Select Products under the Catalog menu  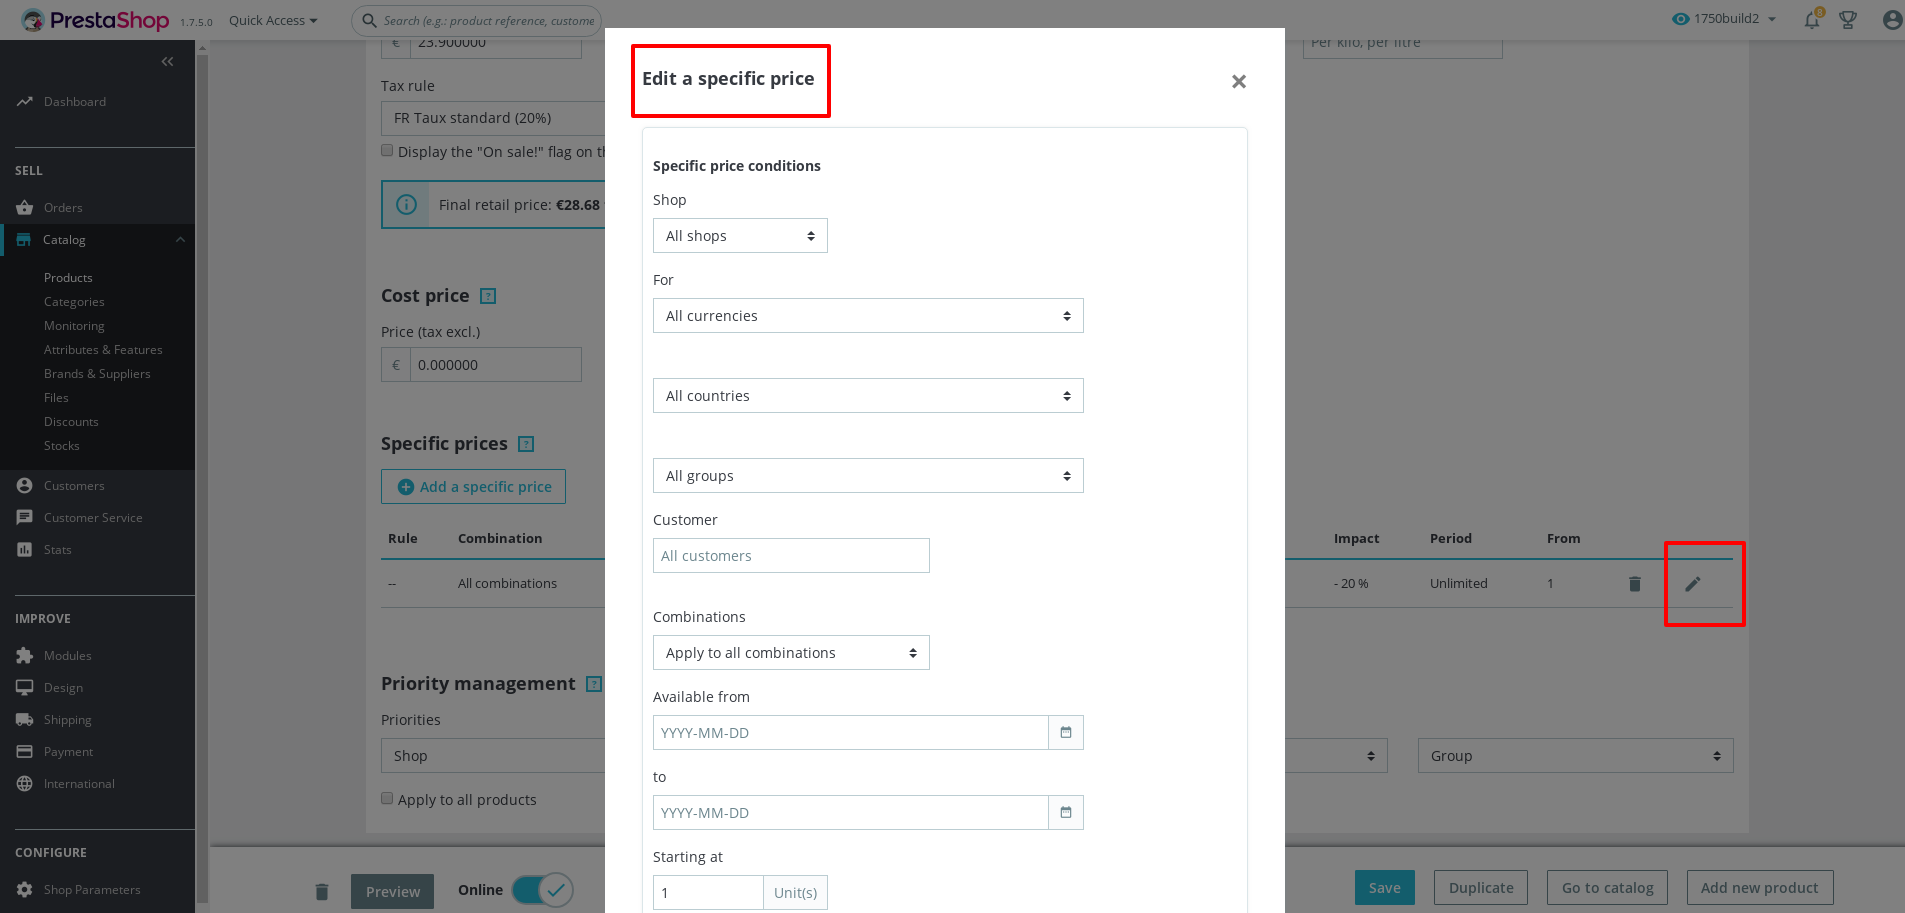coord(68,277)
